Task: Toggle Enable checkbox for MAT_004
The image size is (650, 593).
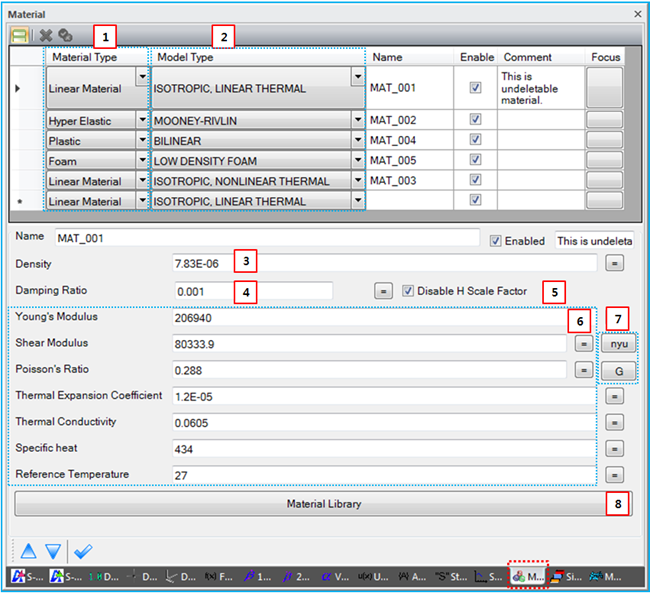Action: 475,139
